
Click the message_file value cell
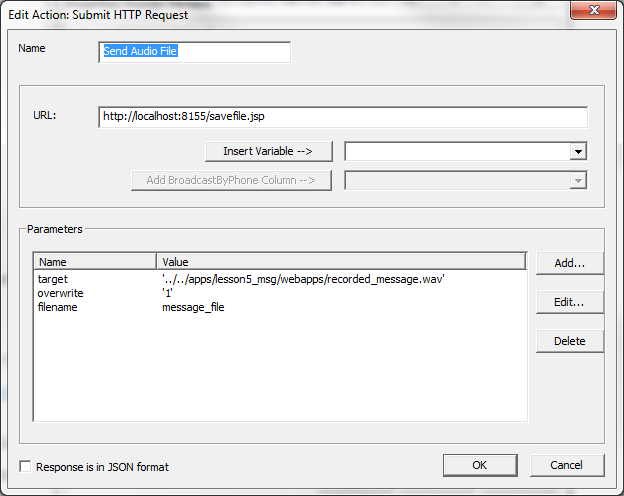[193, 307]
